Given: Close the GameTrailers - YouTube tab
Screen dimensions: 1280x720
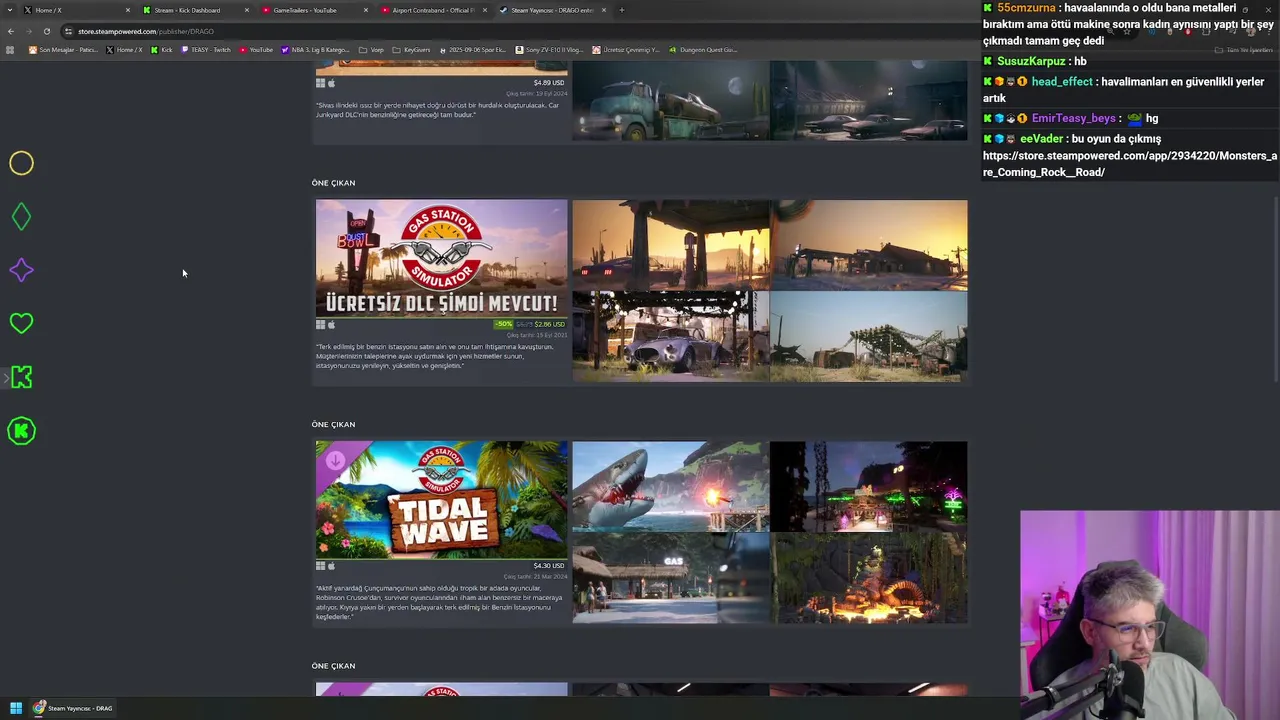Looking at the screenshot, I should pyautogui.click(x=365, y=10).
